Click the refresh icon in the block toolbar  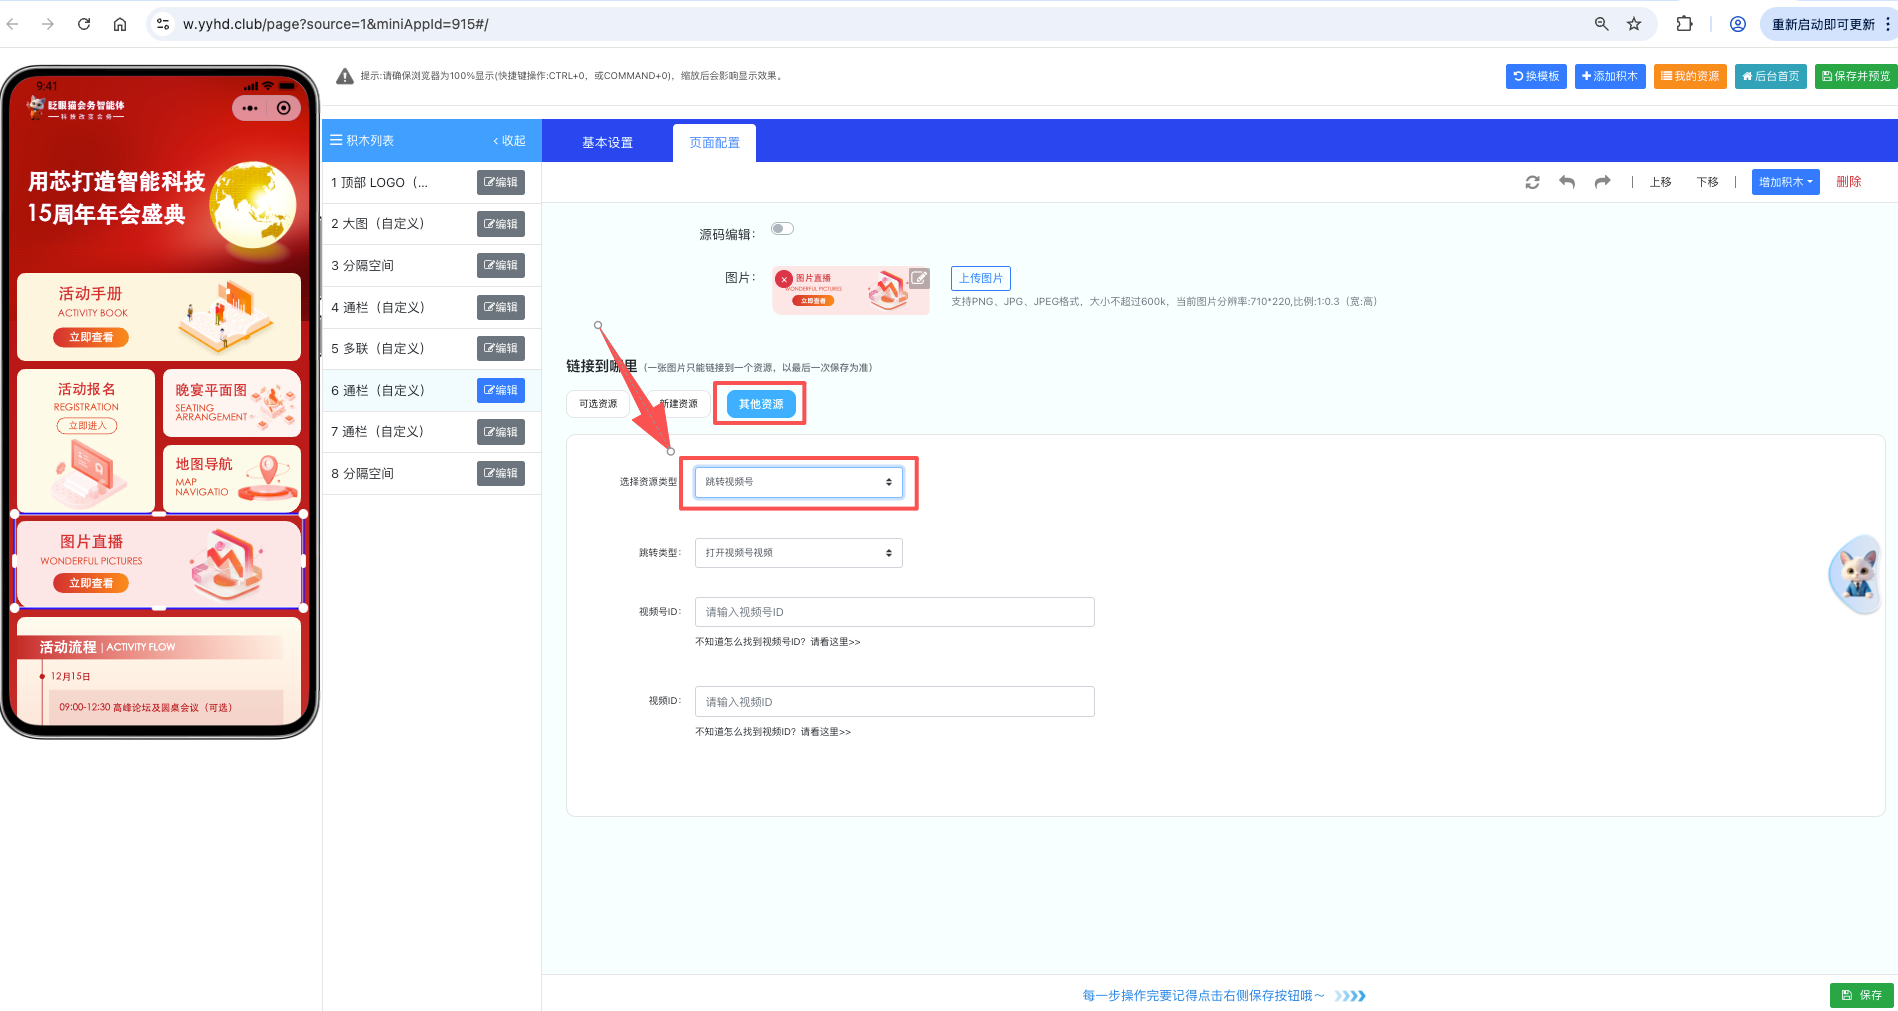[1532, 182]
